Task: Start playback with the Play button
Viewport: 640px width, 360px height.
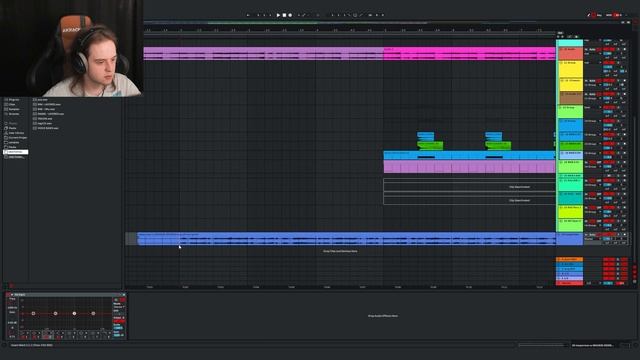Action: pyautogui.click(x=278, y=15)
